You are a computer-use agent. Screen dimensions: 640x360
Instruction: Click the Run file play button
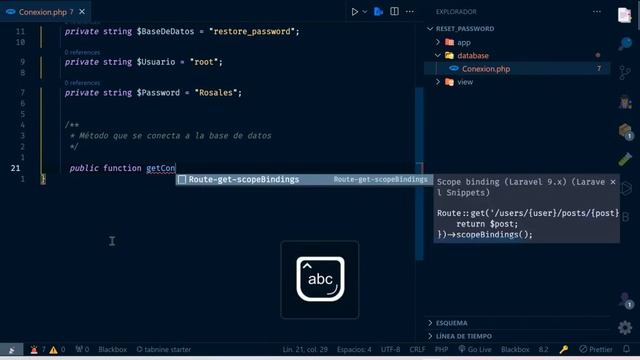[x=355, y=12]
